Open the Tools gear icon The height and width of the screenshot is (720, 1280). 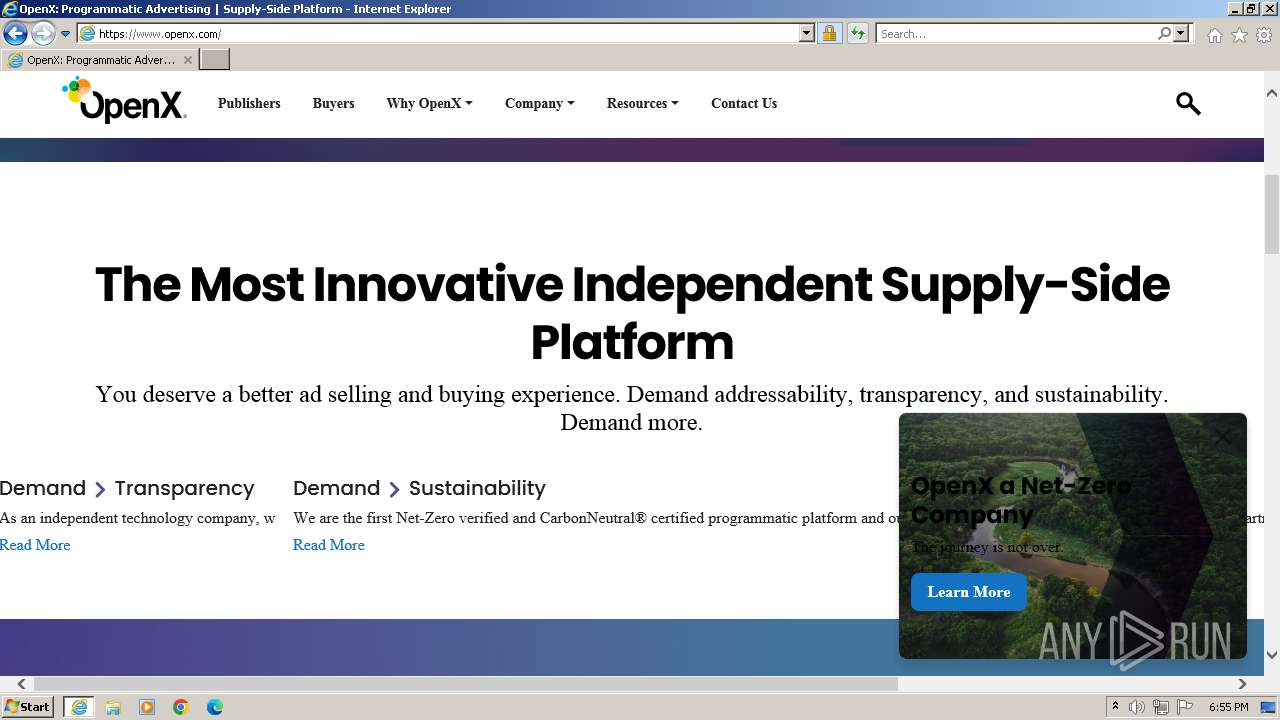(x=1264, y=35)
